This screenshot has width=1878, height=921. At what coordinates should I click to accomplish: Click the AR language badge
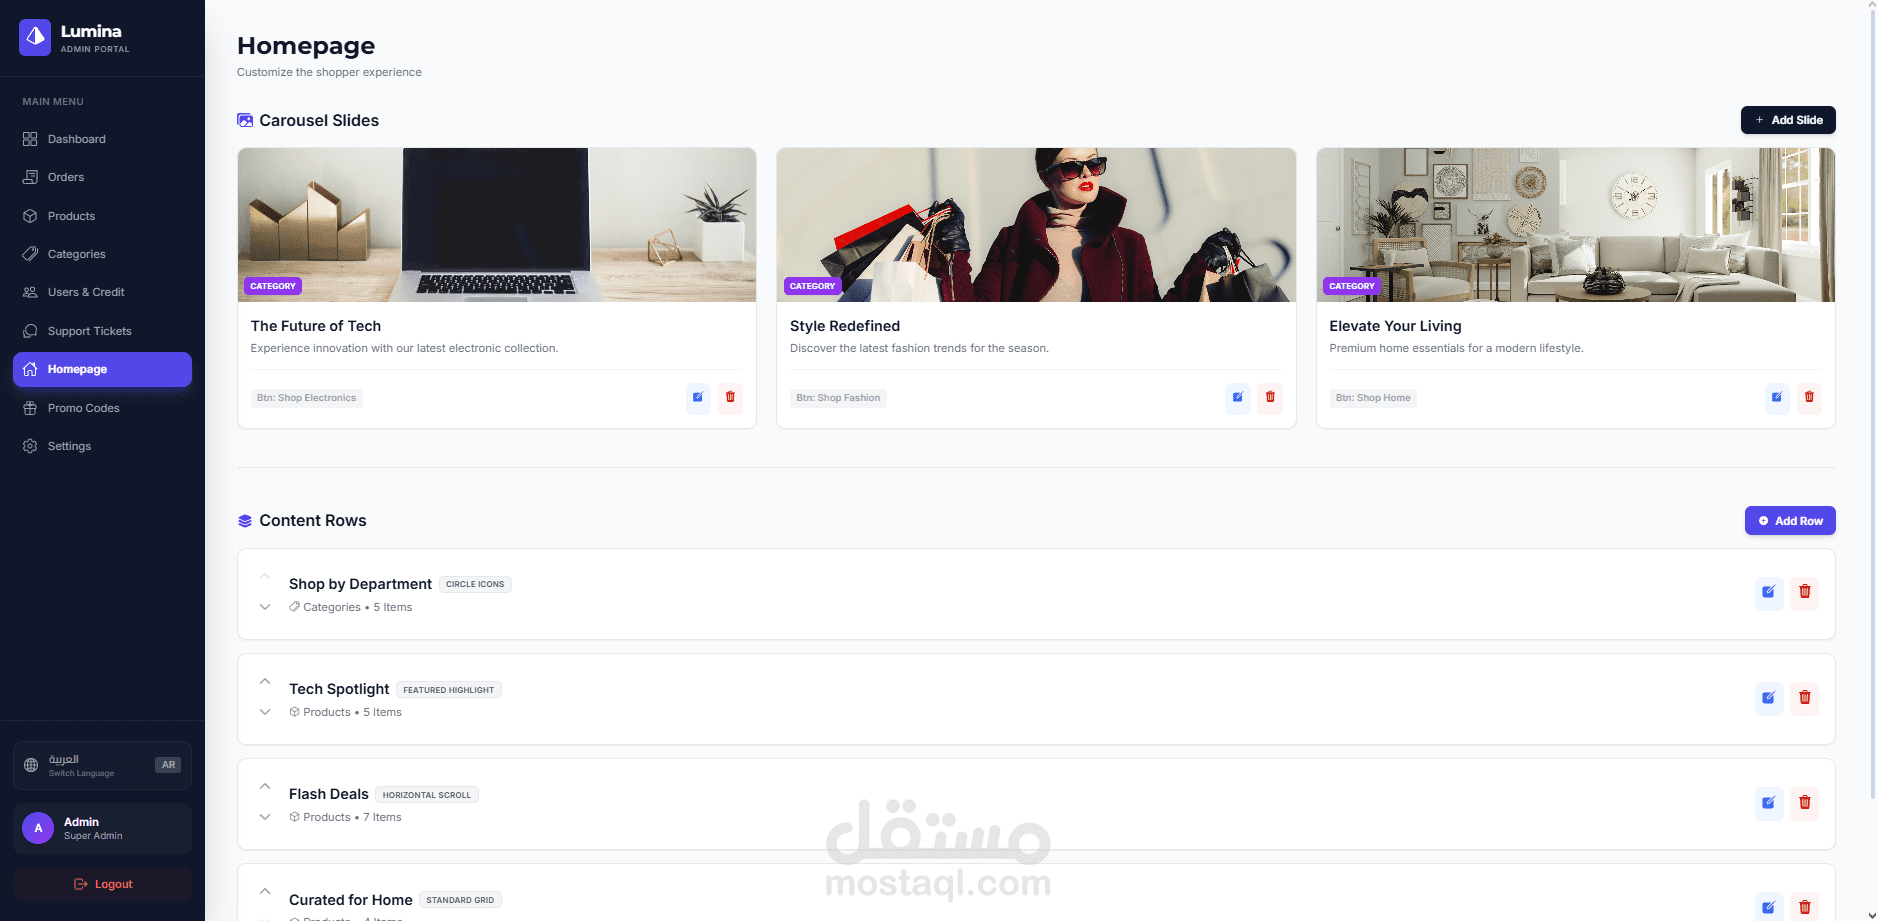(168, 765)
